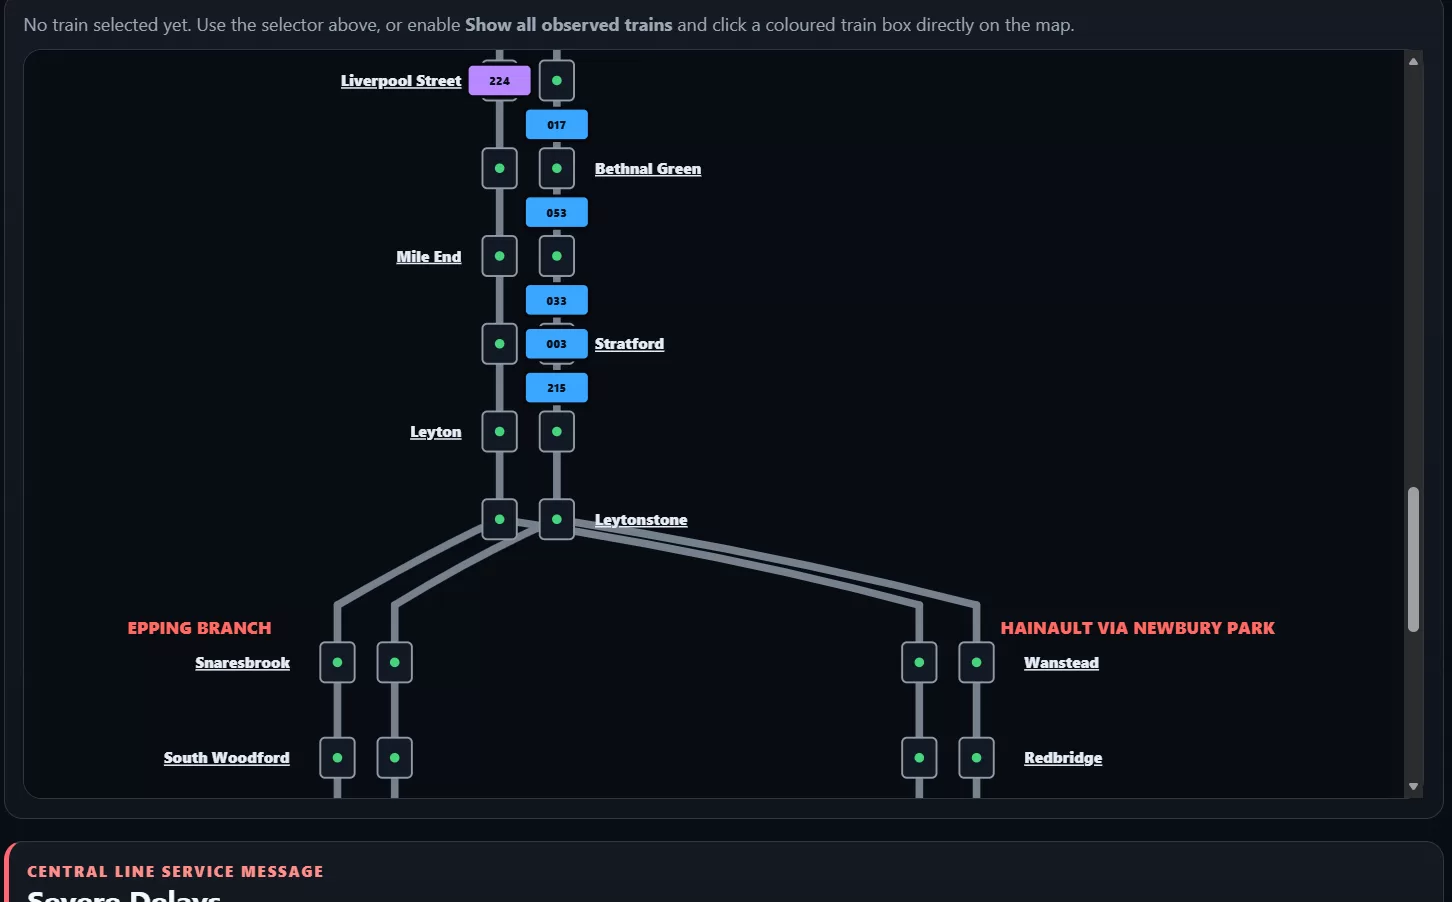
Task: Open the Leytonstone station link
Action: coord(641,520)
